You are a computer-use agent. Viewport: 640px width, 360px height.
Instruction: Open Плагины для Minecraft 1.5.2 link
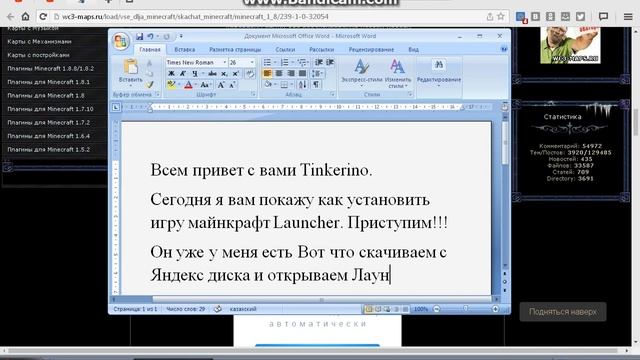click(x=49, y=149)
